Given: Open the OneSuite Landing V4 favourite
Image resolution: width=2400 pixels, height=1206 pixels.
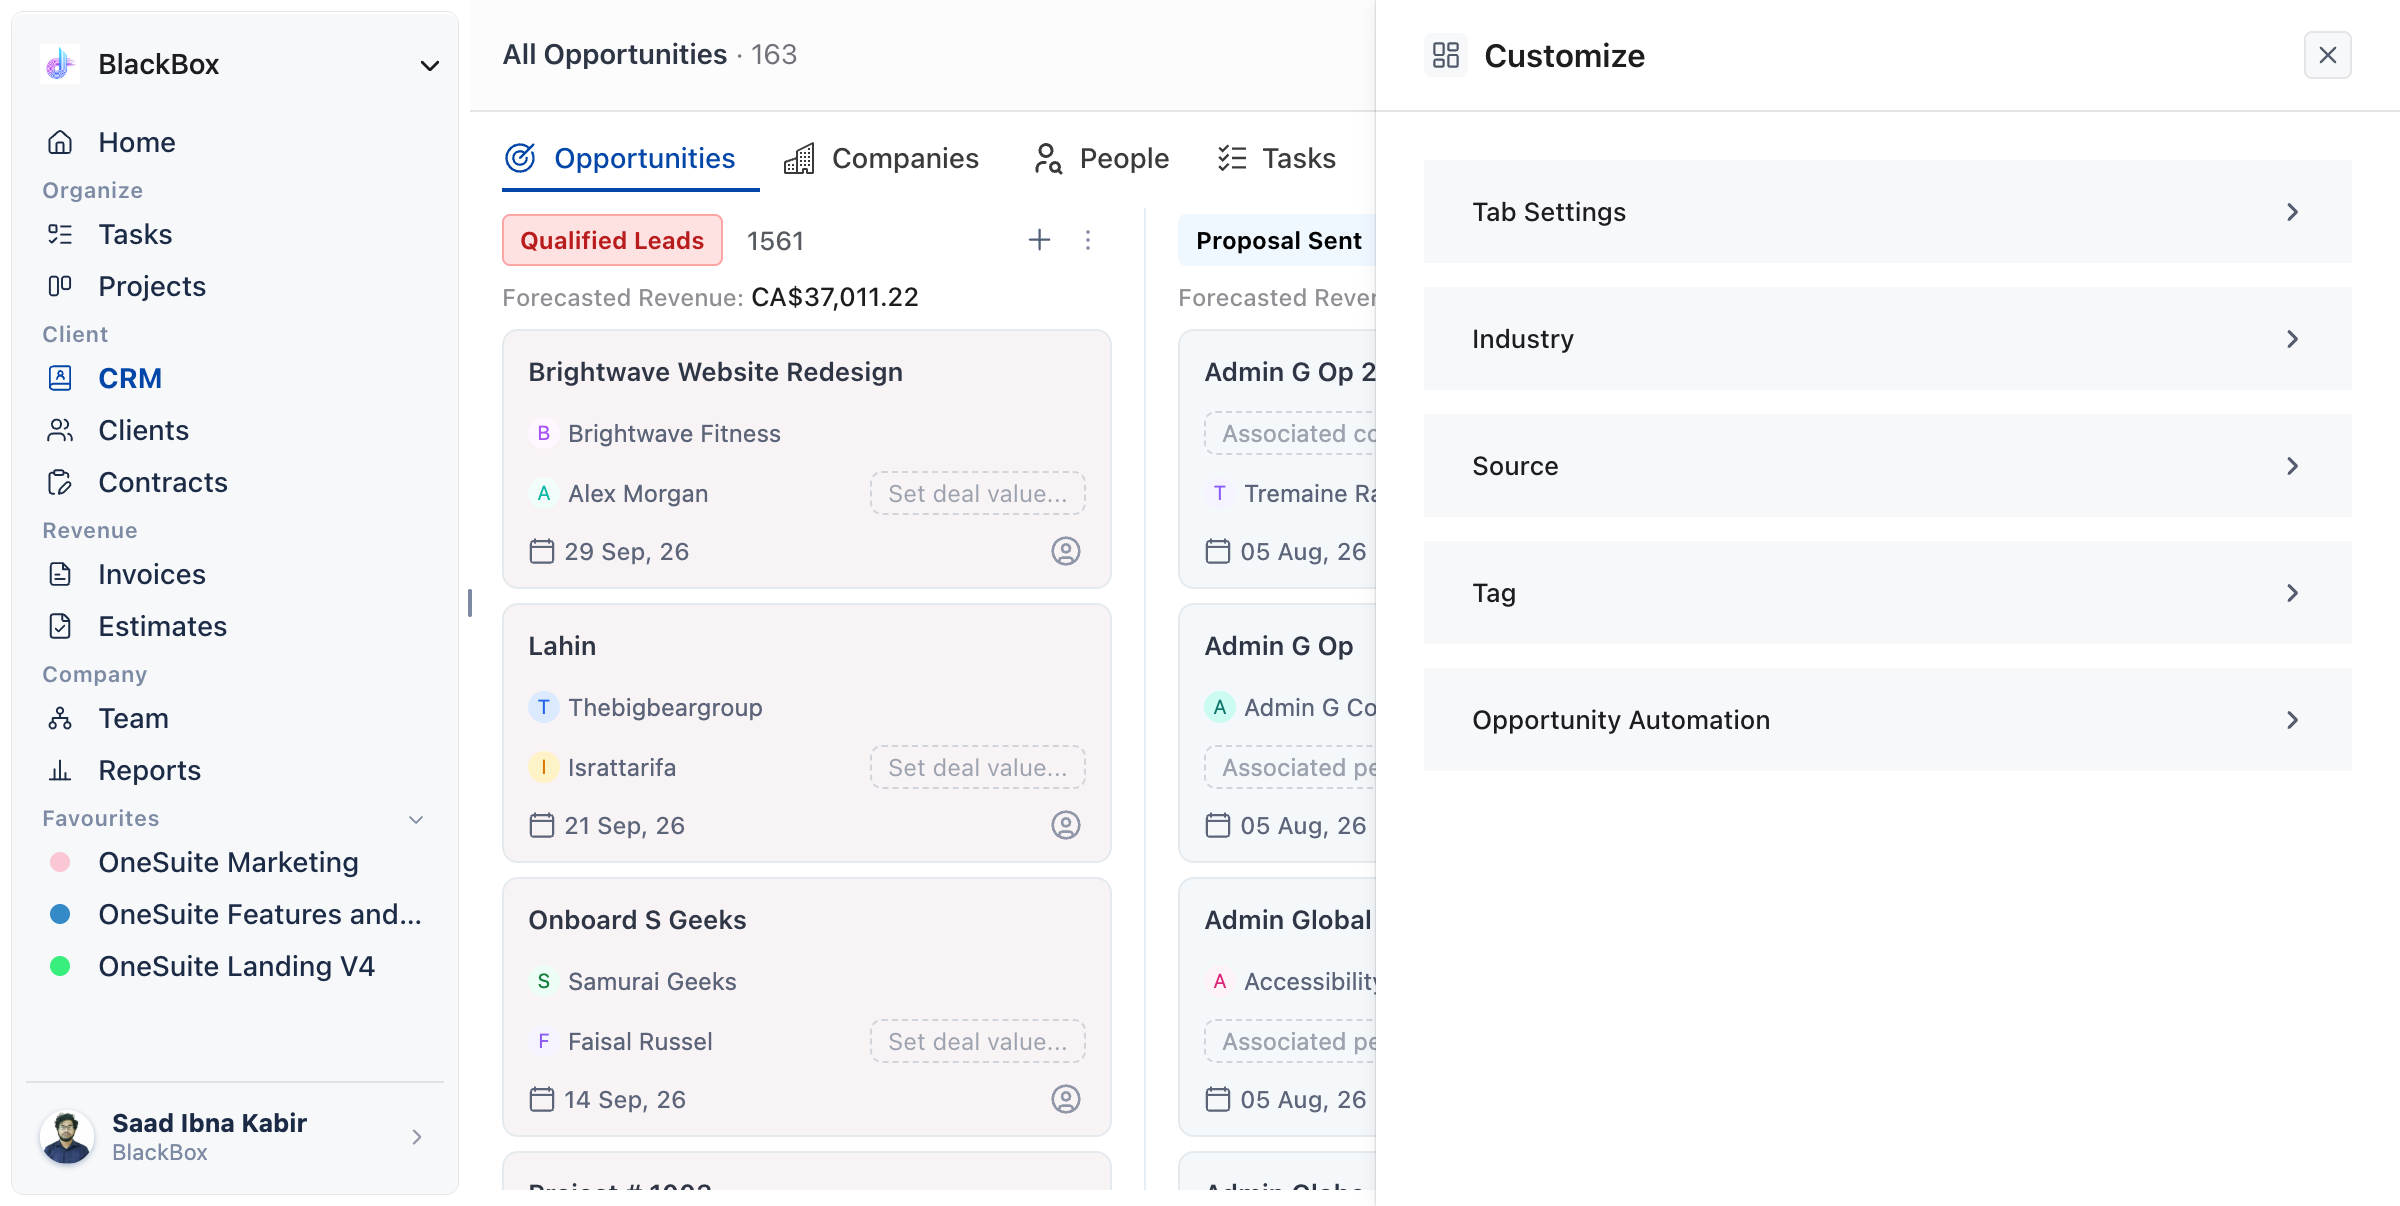Looking at the screenshot, I should click(236, 966).
